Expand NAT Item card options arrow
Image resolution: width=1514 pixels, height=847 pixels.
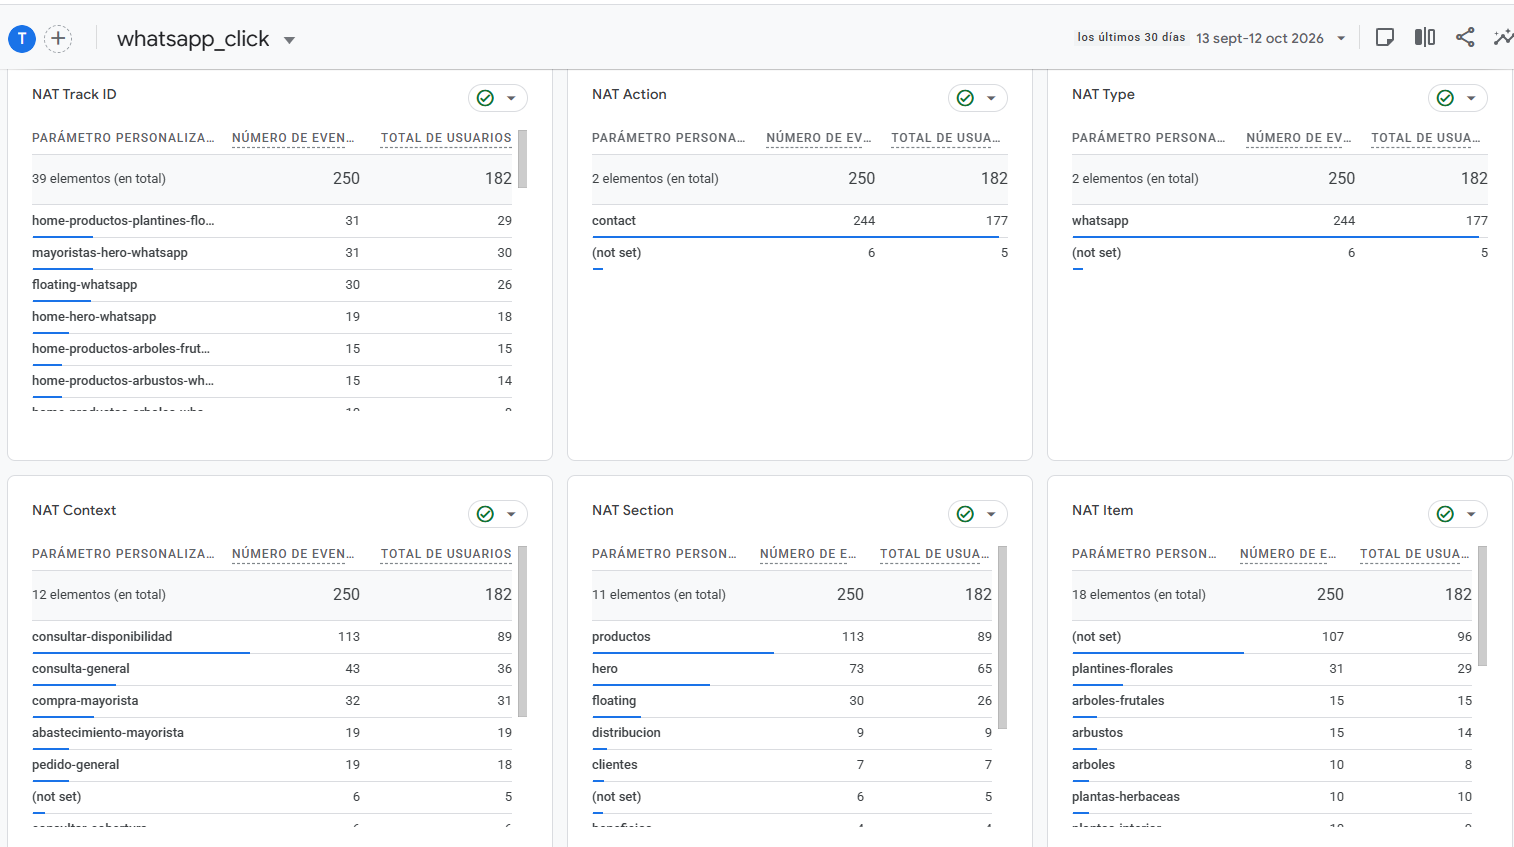(x=1471, y=514)
